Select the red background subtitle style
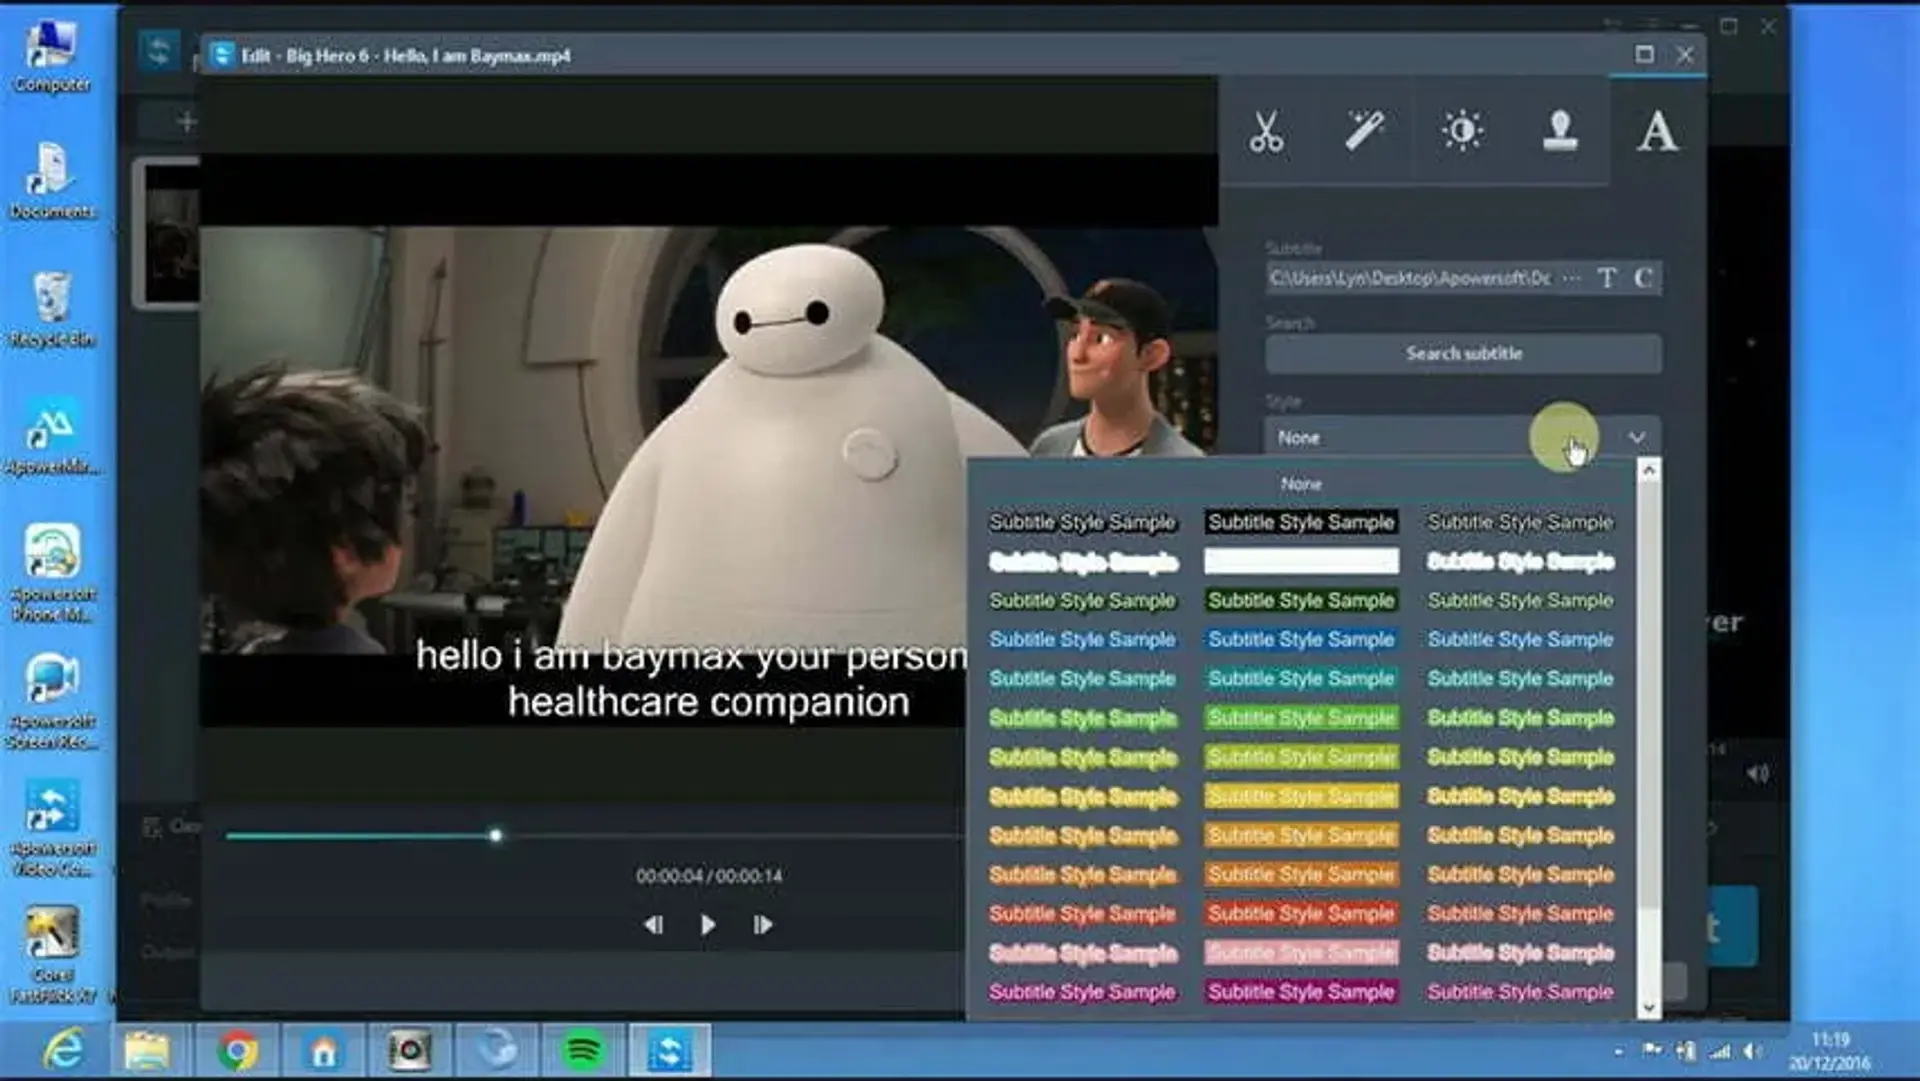The width and height of the screenshot is (1920, 1081). (1301, 913)
